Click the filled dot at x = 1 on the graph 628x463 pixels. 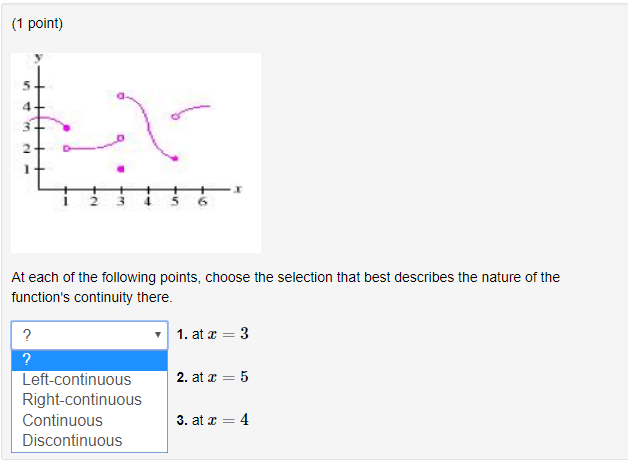pyautogui.click(x=67, y=127)
